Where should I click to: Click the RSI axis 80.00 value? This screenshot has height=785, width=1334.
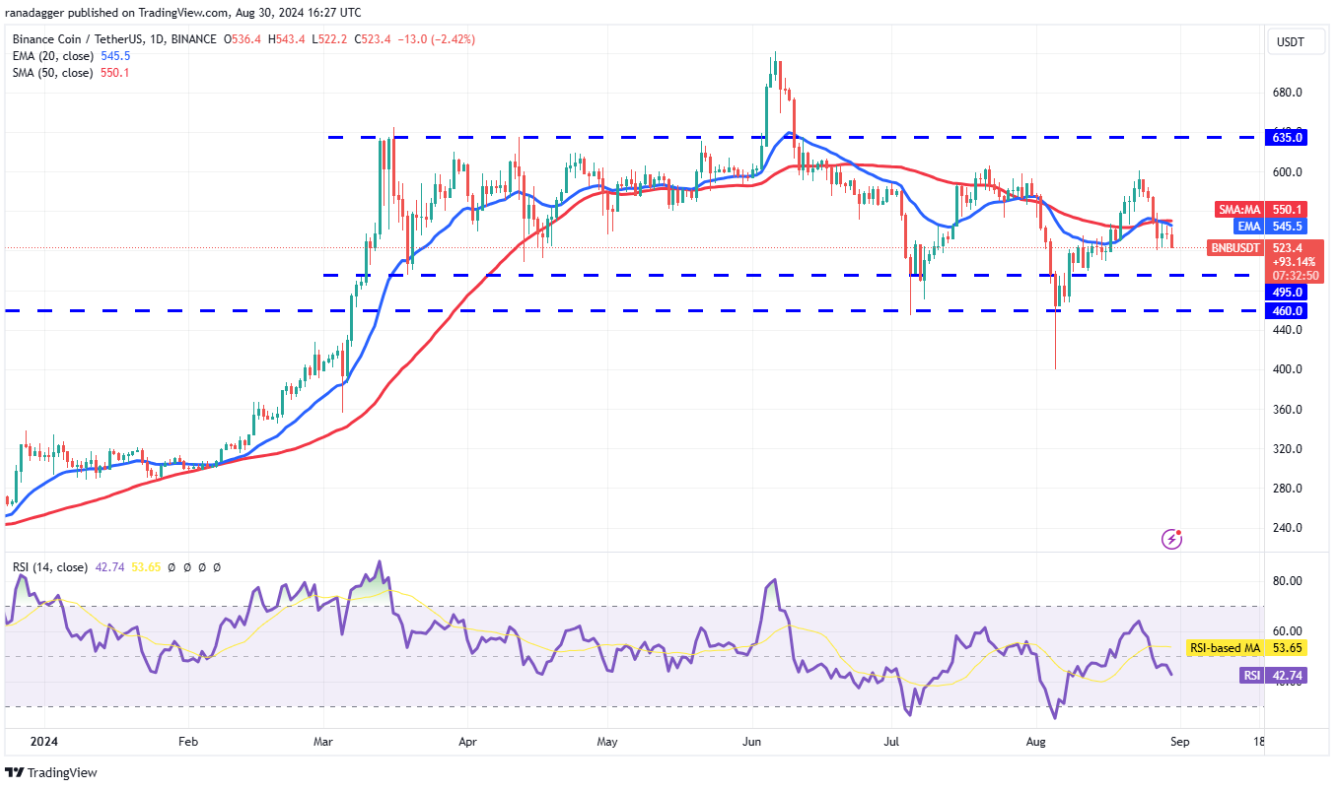[x=1287, y=581]
